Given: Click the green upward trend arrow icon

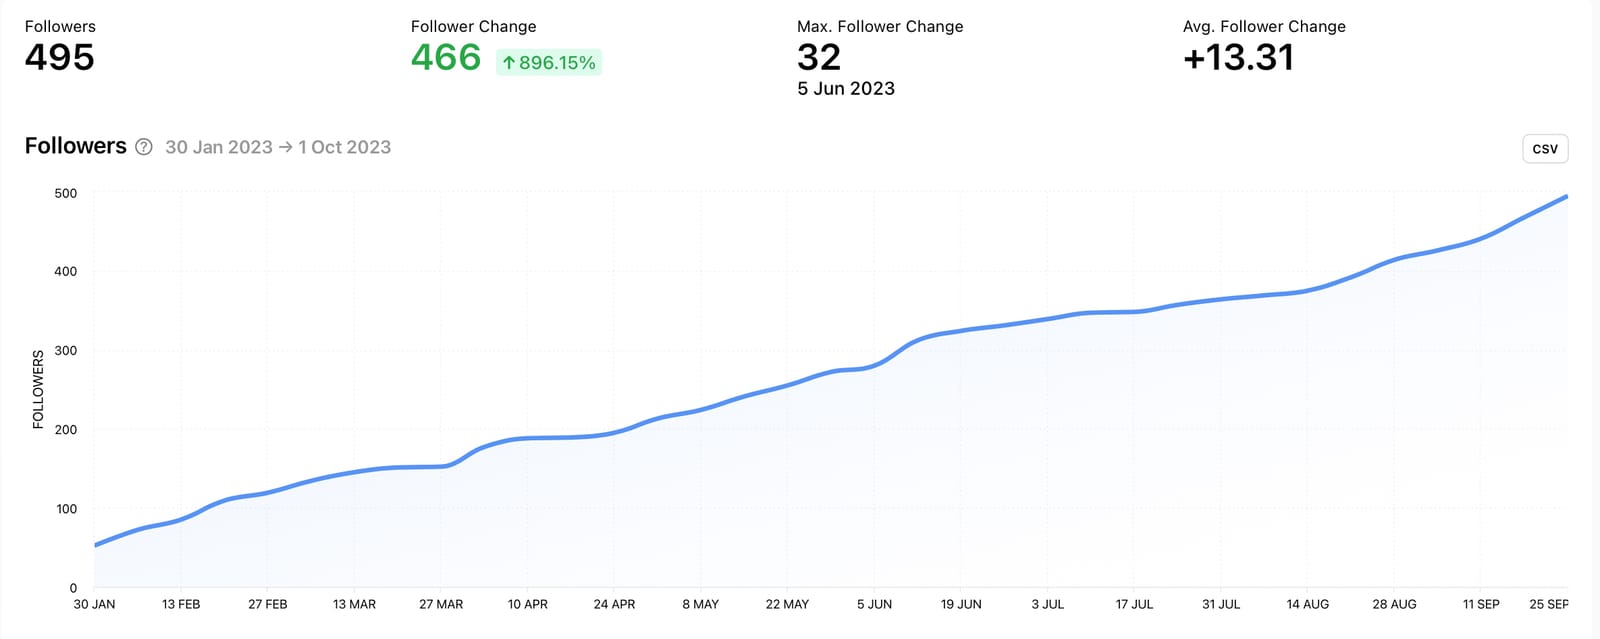Looking at the screenshot, I should click(510, 62).
